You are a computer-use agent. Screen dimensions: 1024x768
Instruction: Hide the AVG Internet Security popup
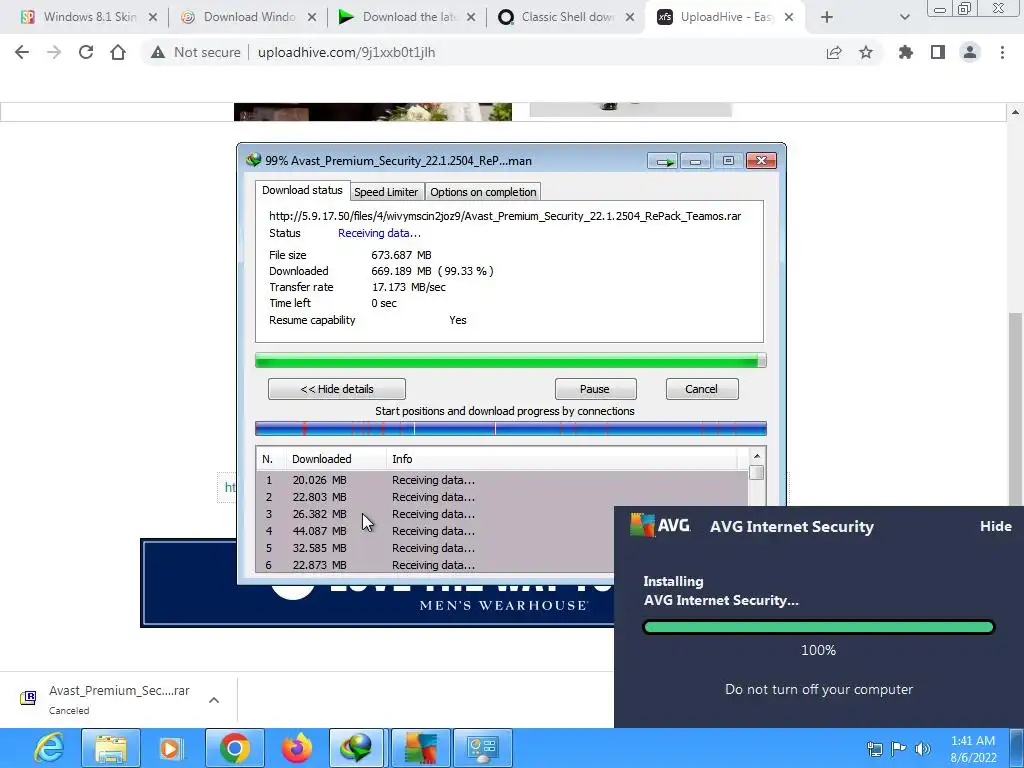995,526
